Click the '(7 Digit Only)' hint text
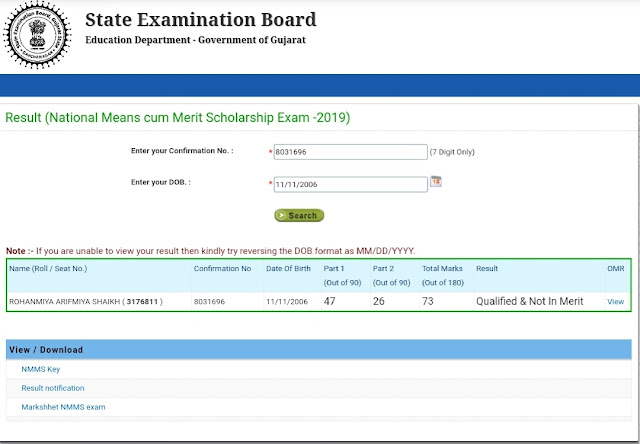Viewport: 640px width, 444px height. click(452, 152)
